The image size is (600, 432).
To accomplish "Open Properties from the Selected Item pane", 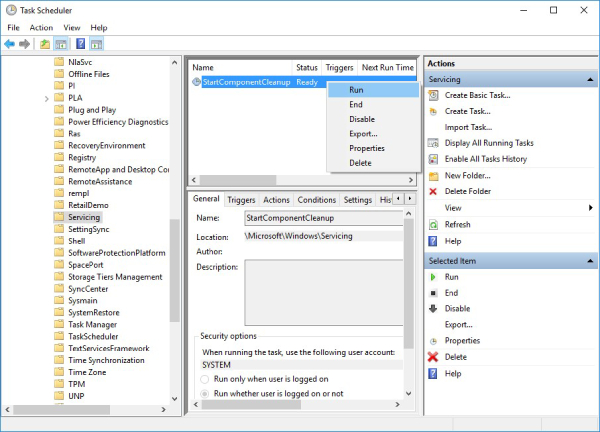I will coord(462,341).
